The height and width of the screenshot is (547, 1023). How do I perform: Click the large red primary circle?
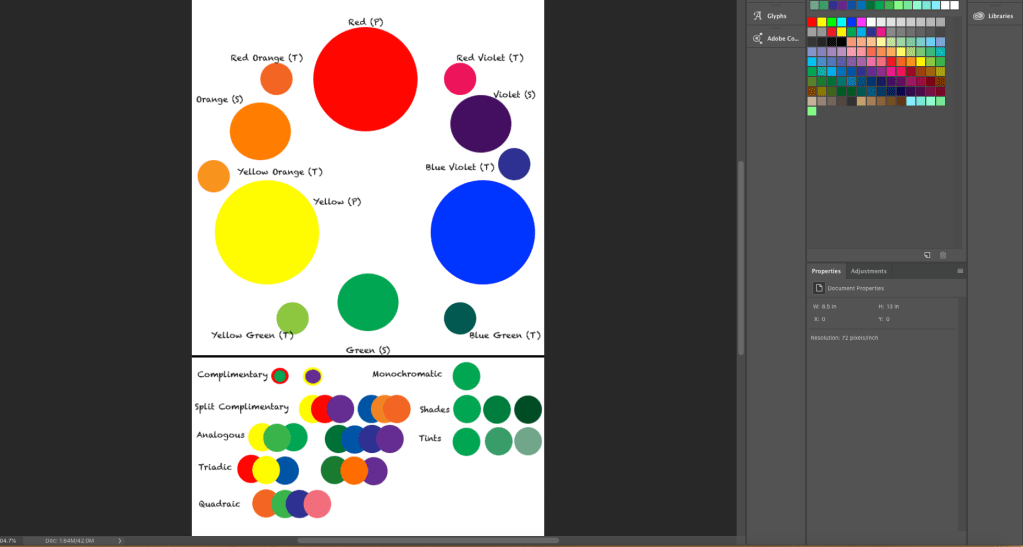[365, 79]
